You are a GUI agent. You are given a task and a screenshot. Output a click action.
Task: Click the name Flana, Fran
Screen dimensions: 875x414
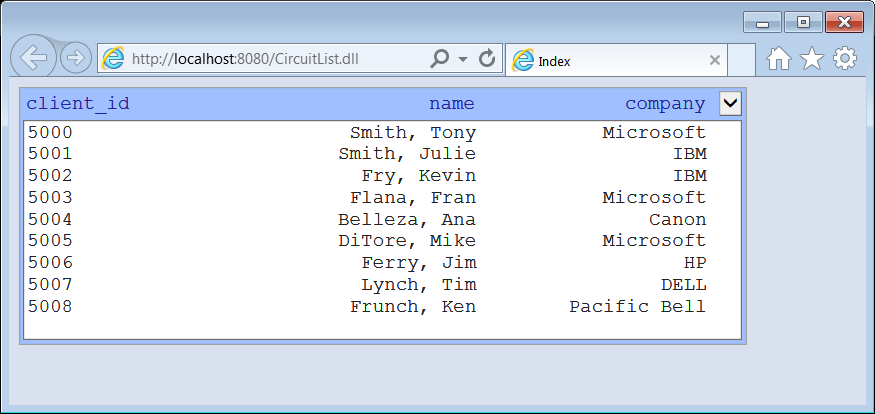tap(413, 198)
